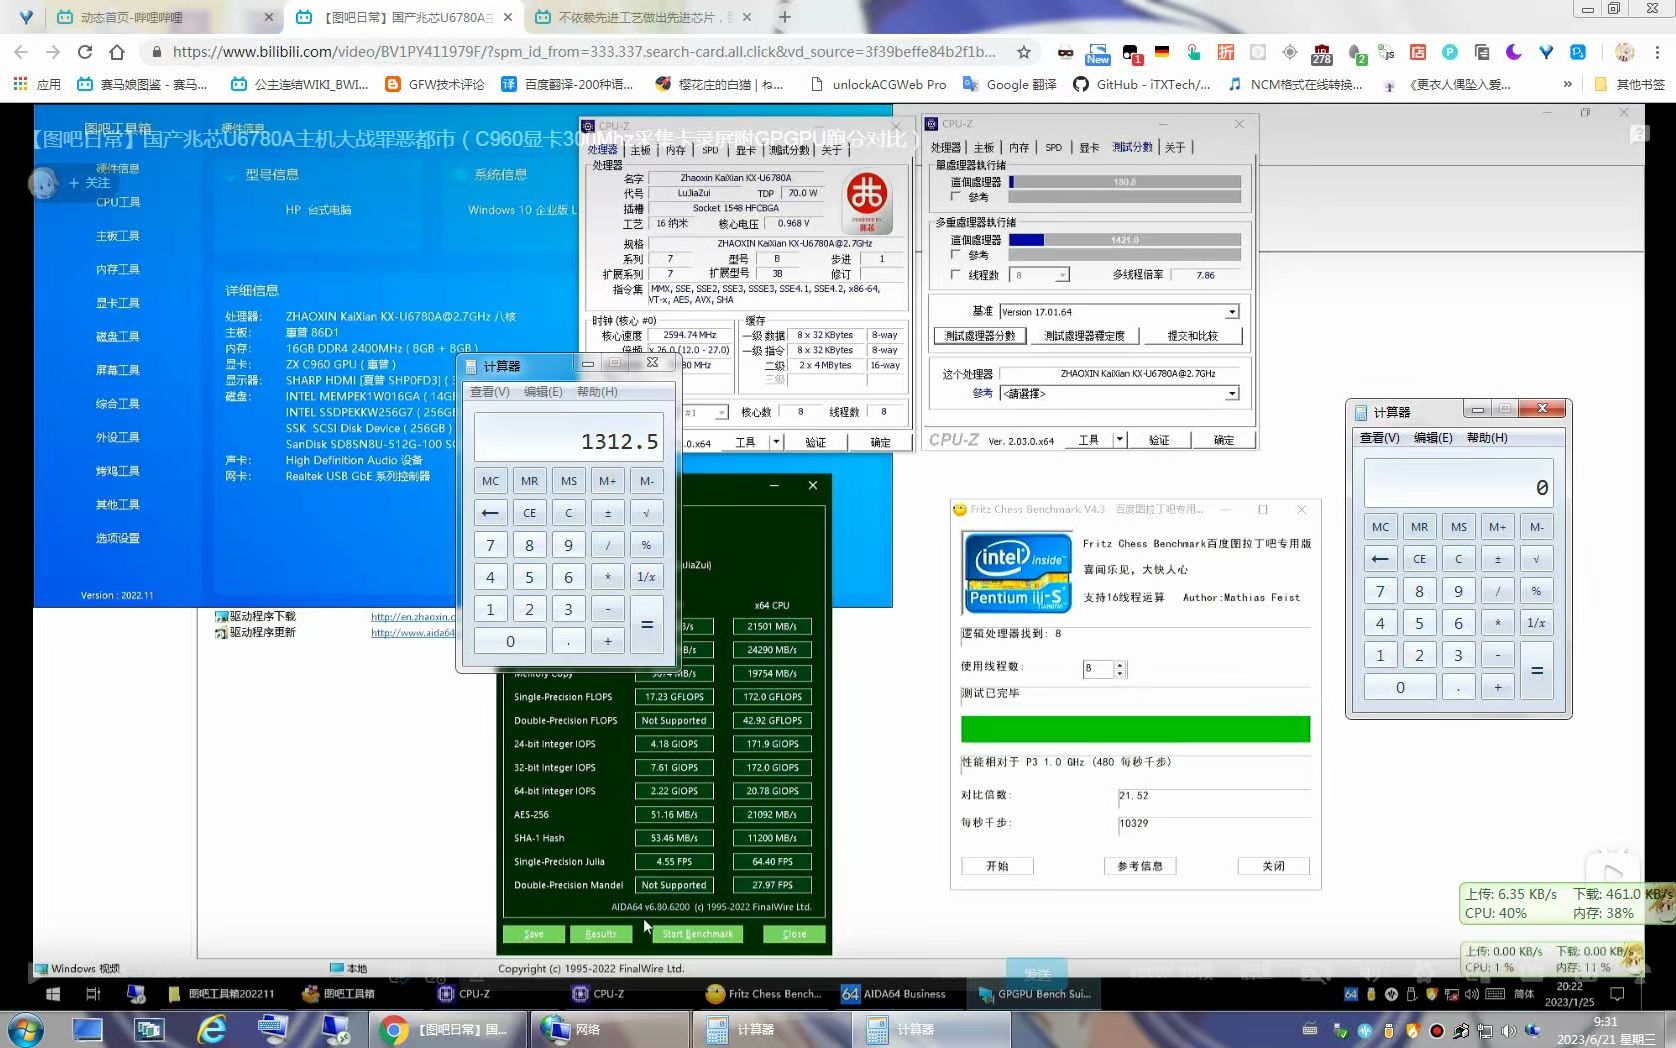The height and width of the screenshot is (1048, 1676).
Task: Tick 参考 checkbox under single-thread score
Action: tap(955, 197)
